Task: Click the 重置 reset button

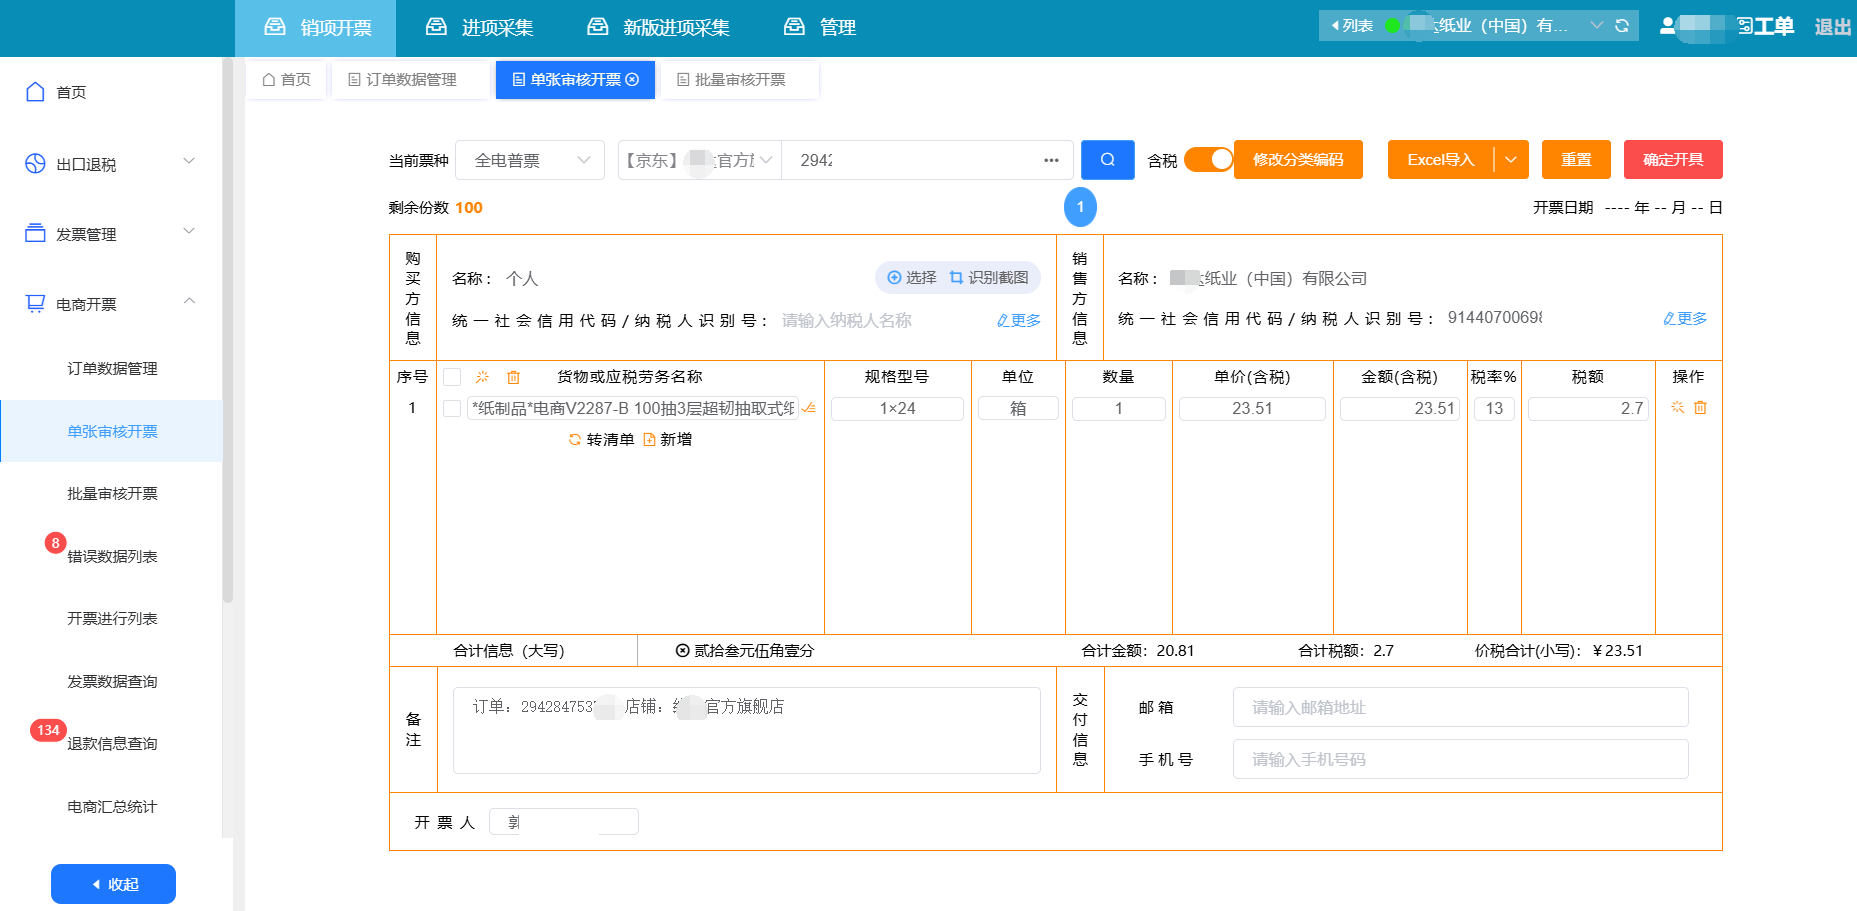Action: [1576, 160]
